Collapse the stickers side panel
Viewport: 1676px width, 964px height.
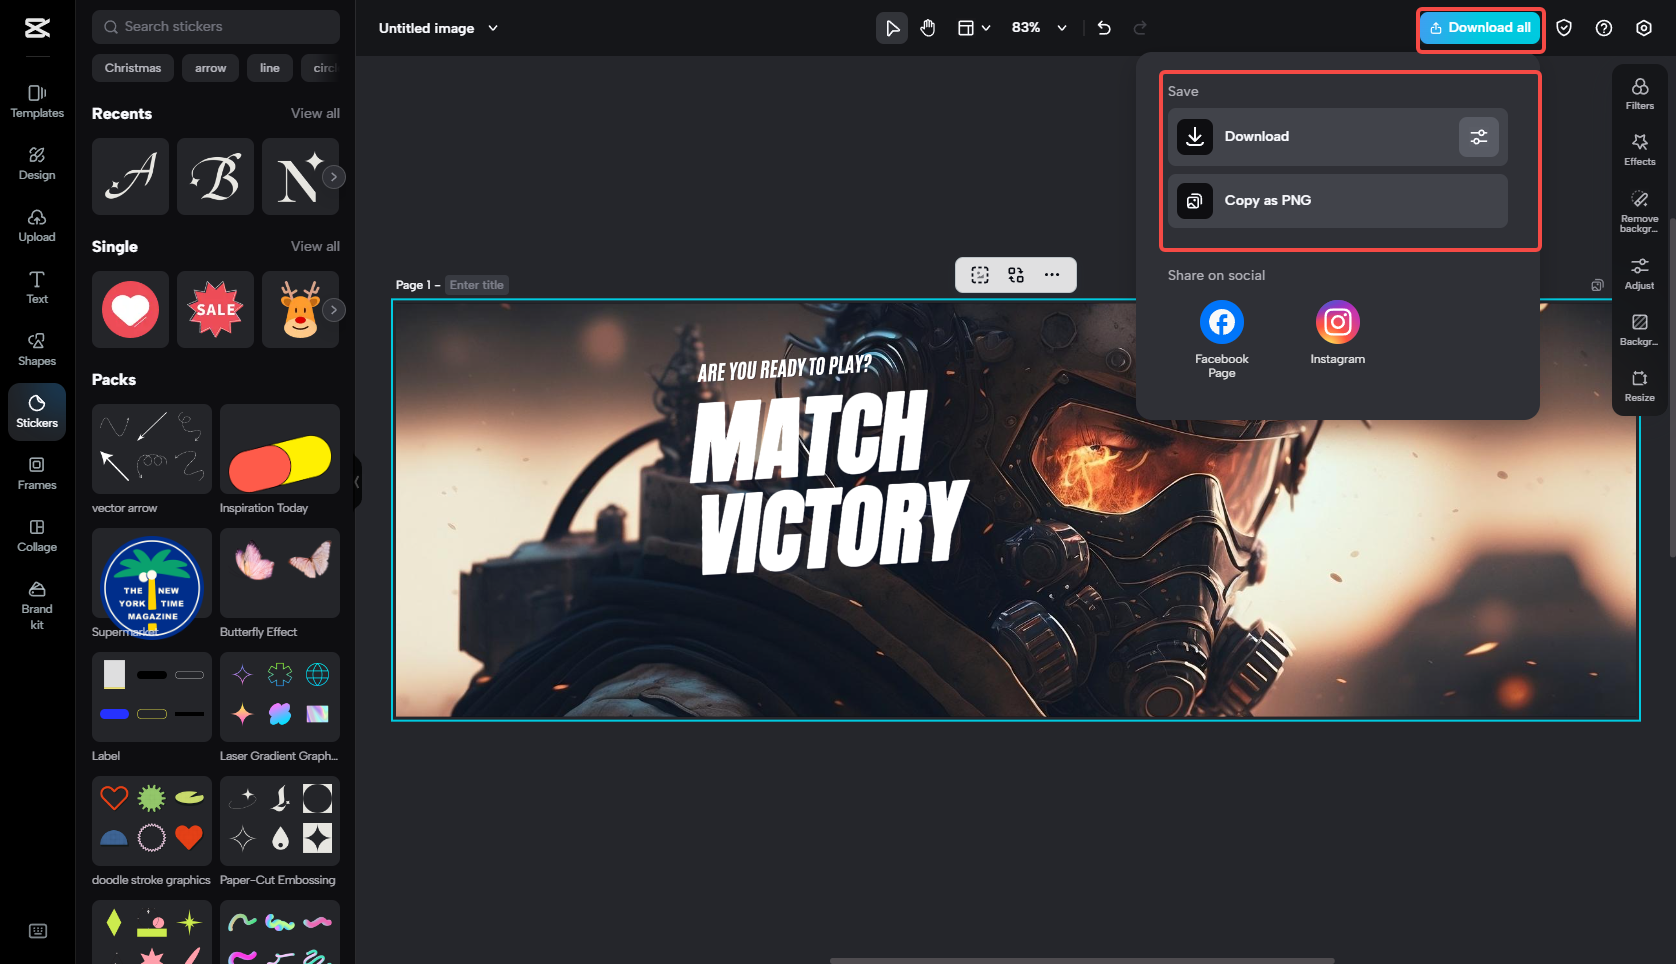point(357,482)
